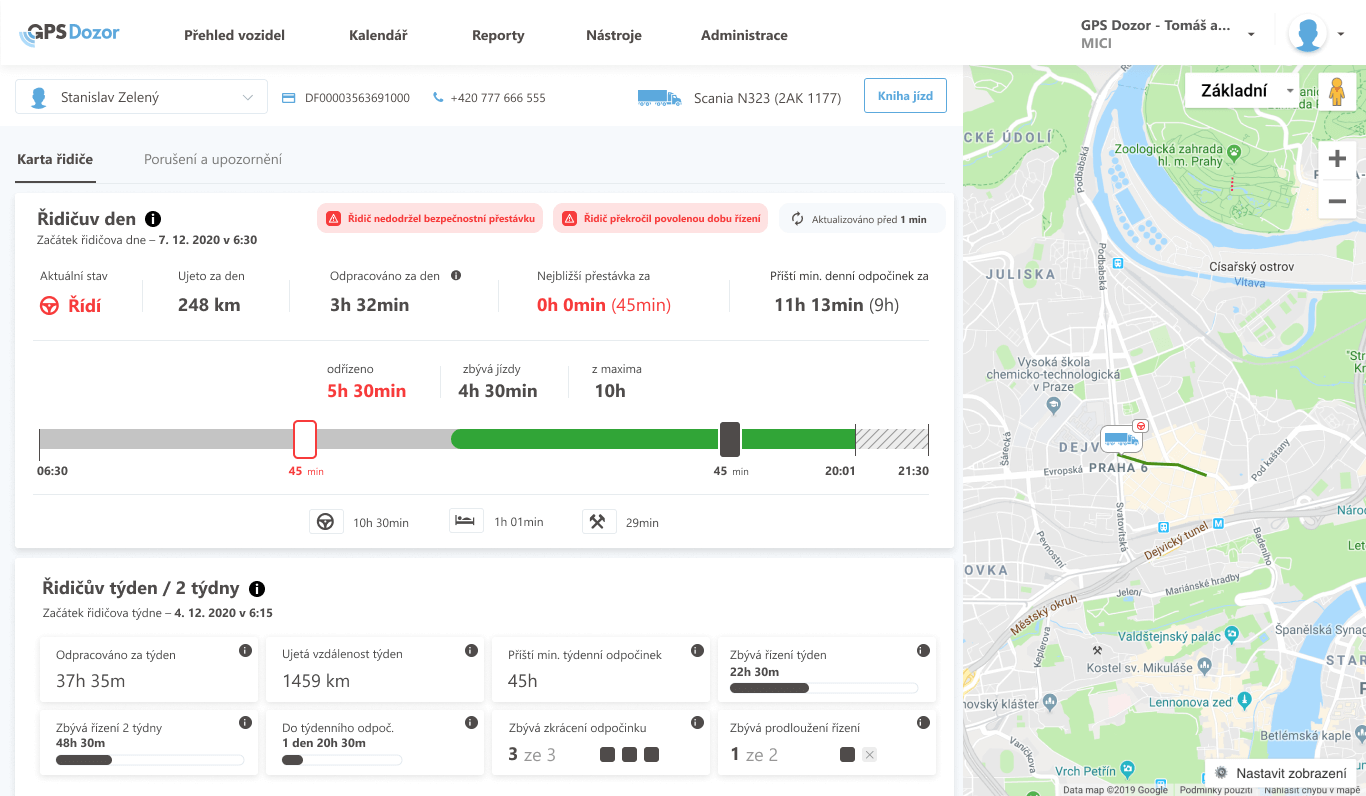This screenshot has height=796, width=1366.
Task: Open the Reporty menu
Action: coord(498,35)
